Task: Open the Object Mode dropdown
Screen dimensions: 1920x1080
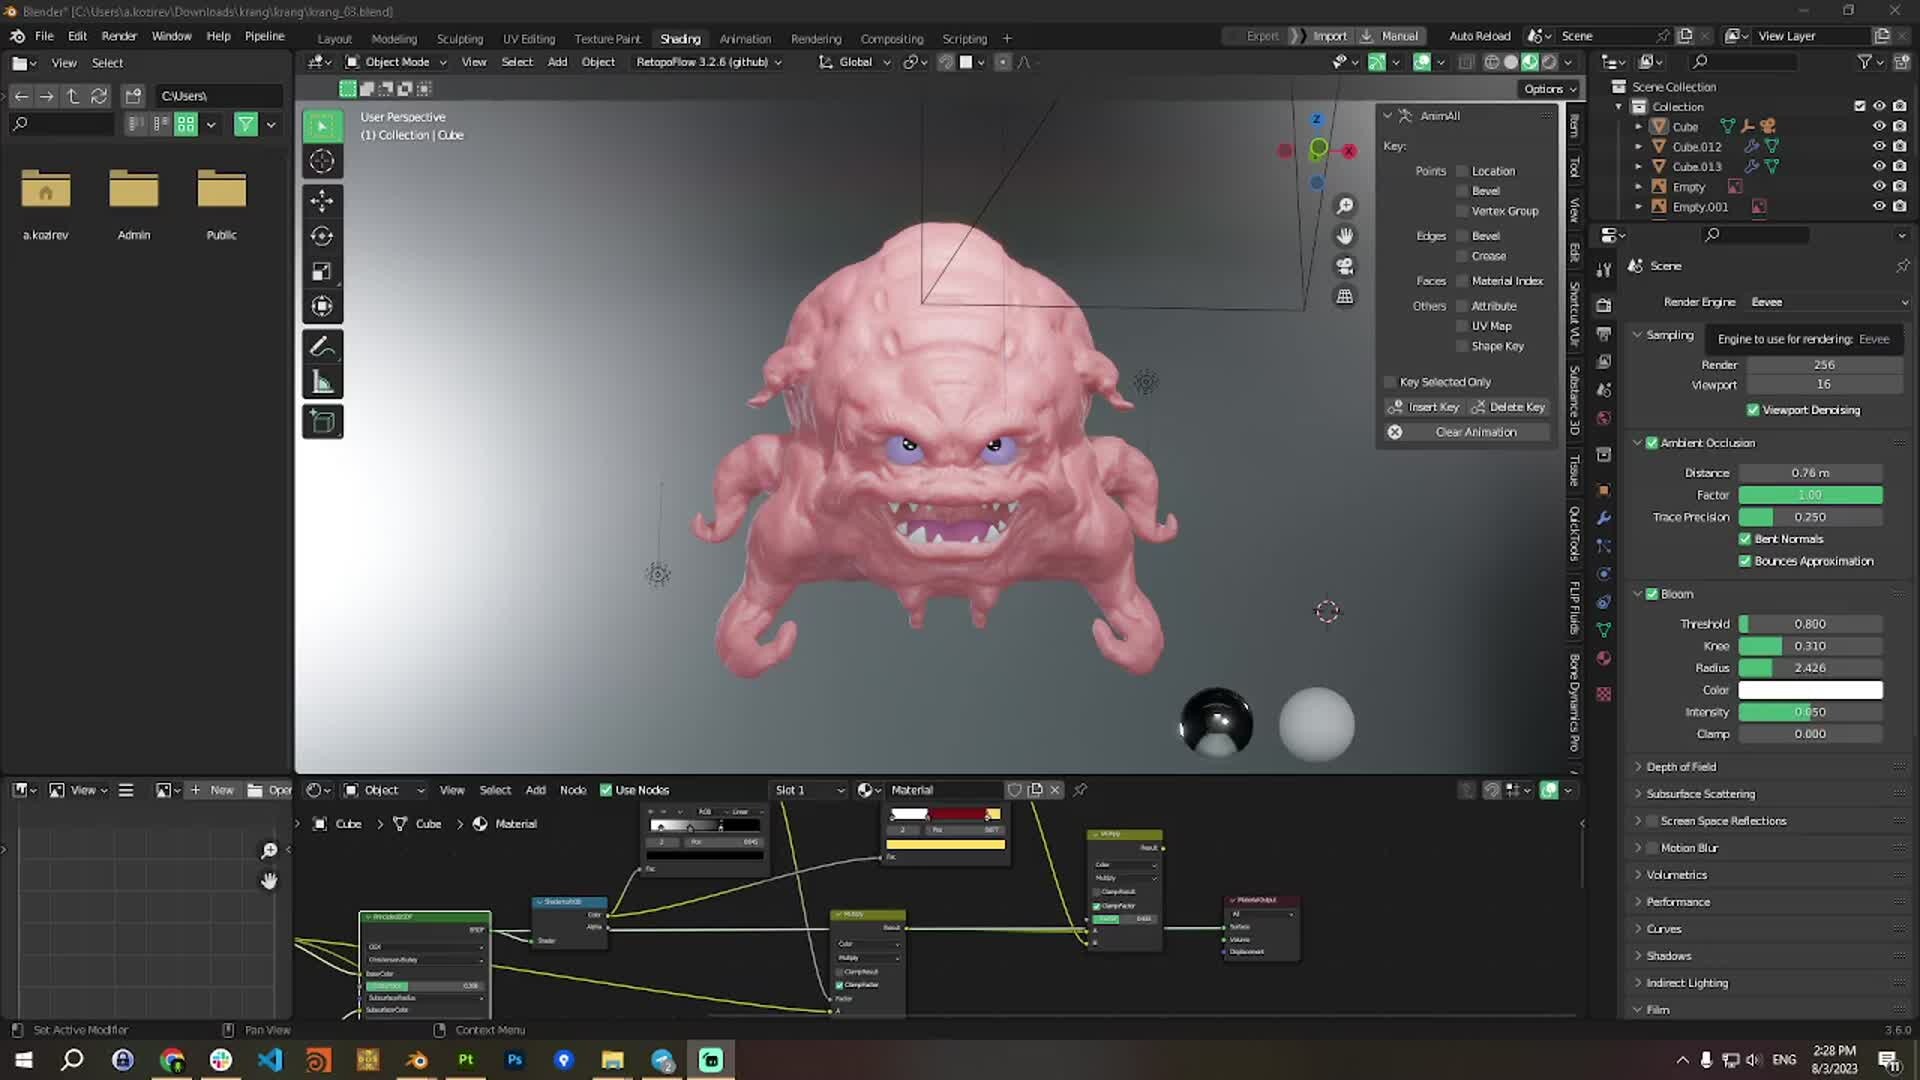Action: coord(396,62)
